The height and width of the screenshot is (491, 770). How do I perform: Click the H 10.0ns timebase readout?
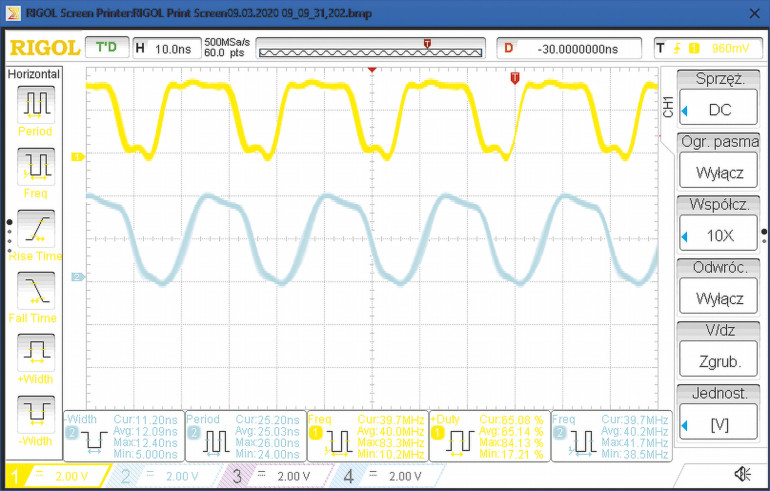tap(163, 48)
